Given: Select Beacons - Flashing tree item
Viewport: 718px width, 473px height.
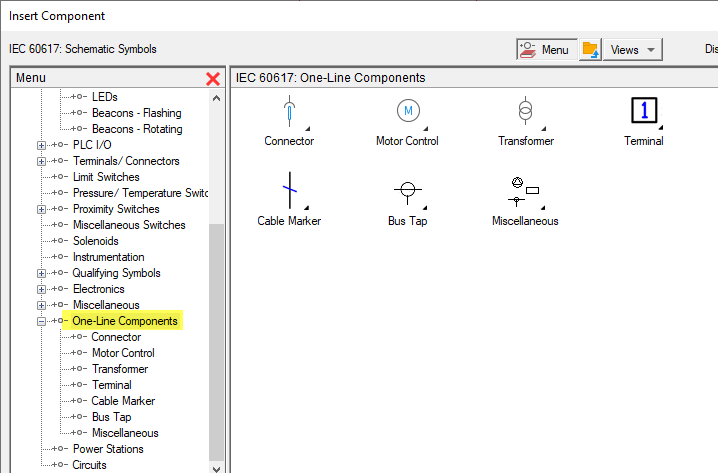Looking at the screenshot, I should (136, 113).
